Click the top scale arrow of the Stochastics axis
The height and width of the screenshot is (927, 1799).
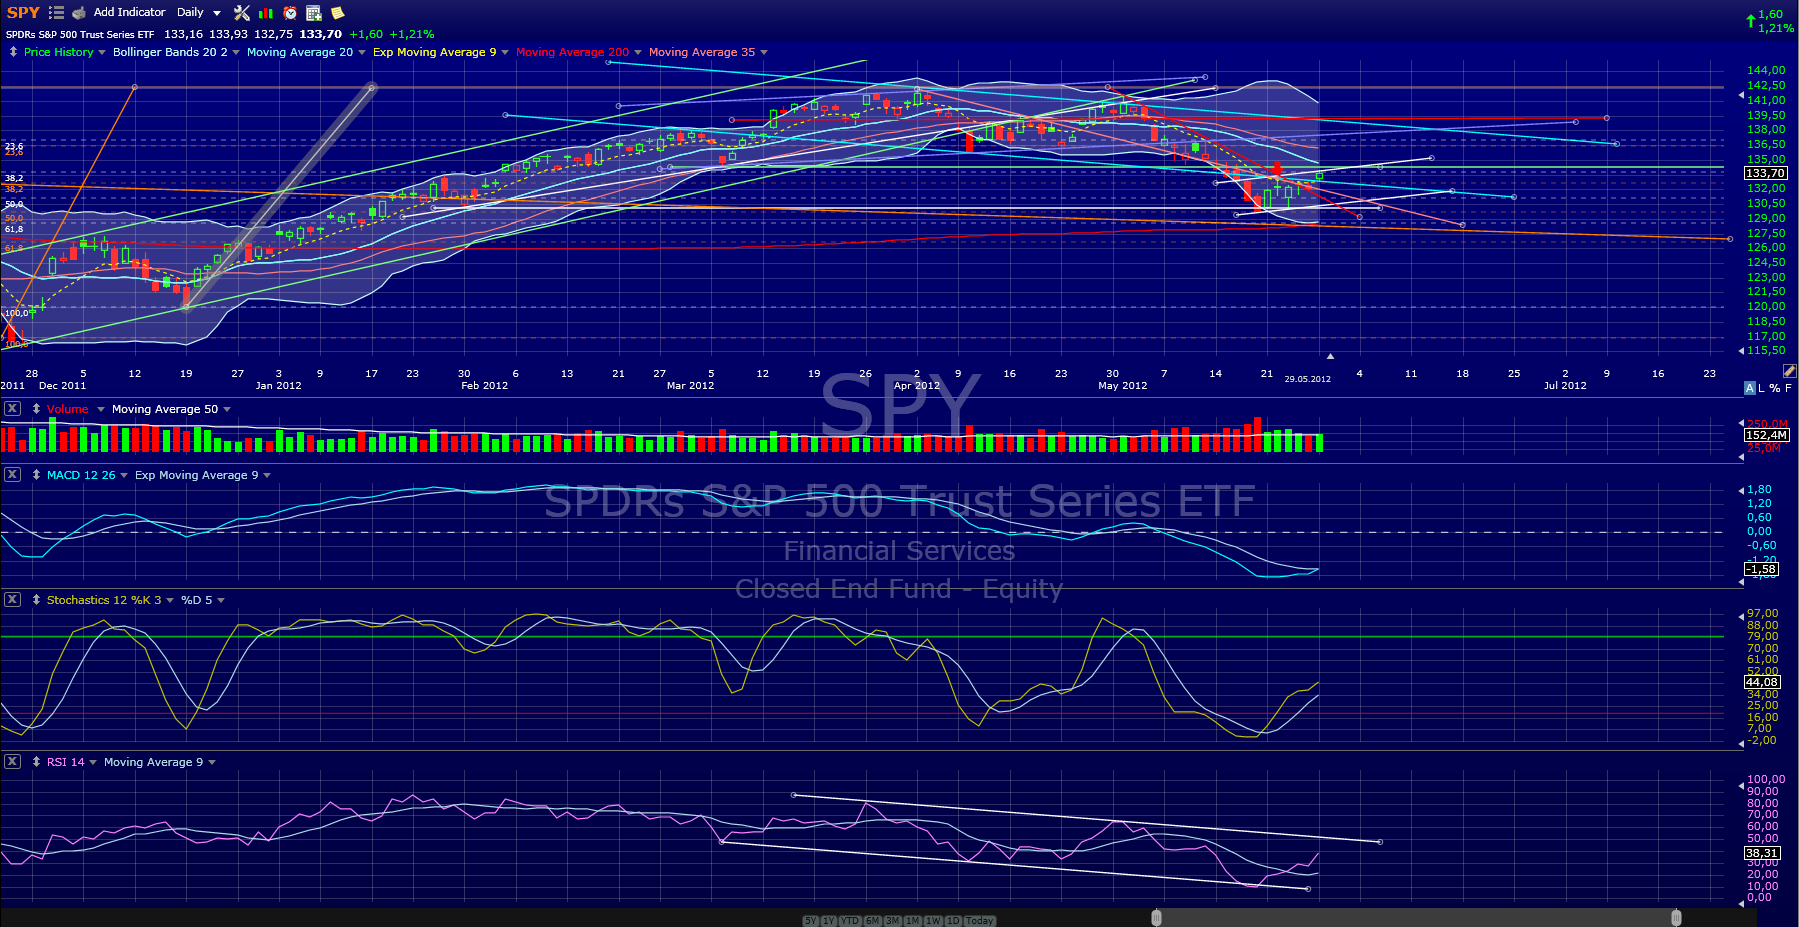pyautogui.click(x=1741, y=615)
